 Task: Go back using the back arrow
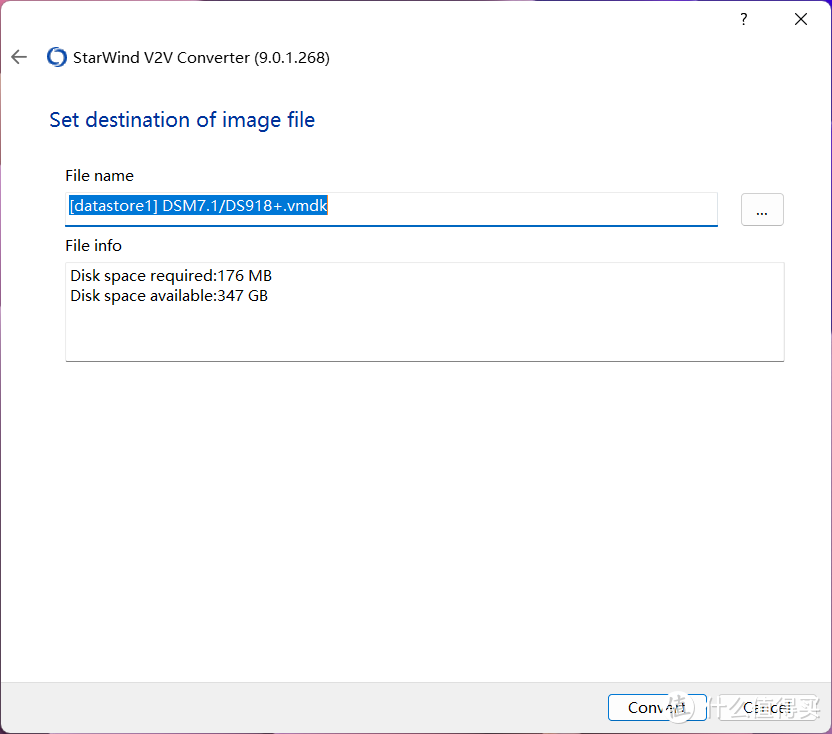click(x=19, y=57)
